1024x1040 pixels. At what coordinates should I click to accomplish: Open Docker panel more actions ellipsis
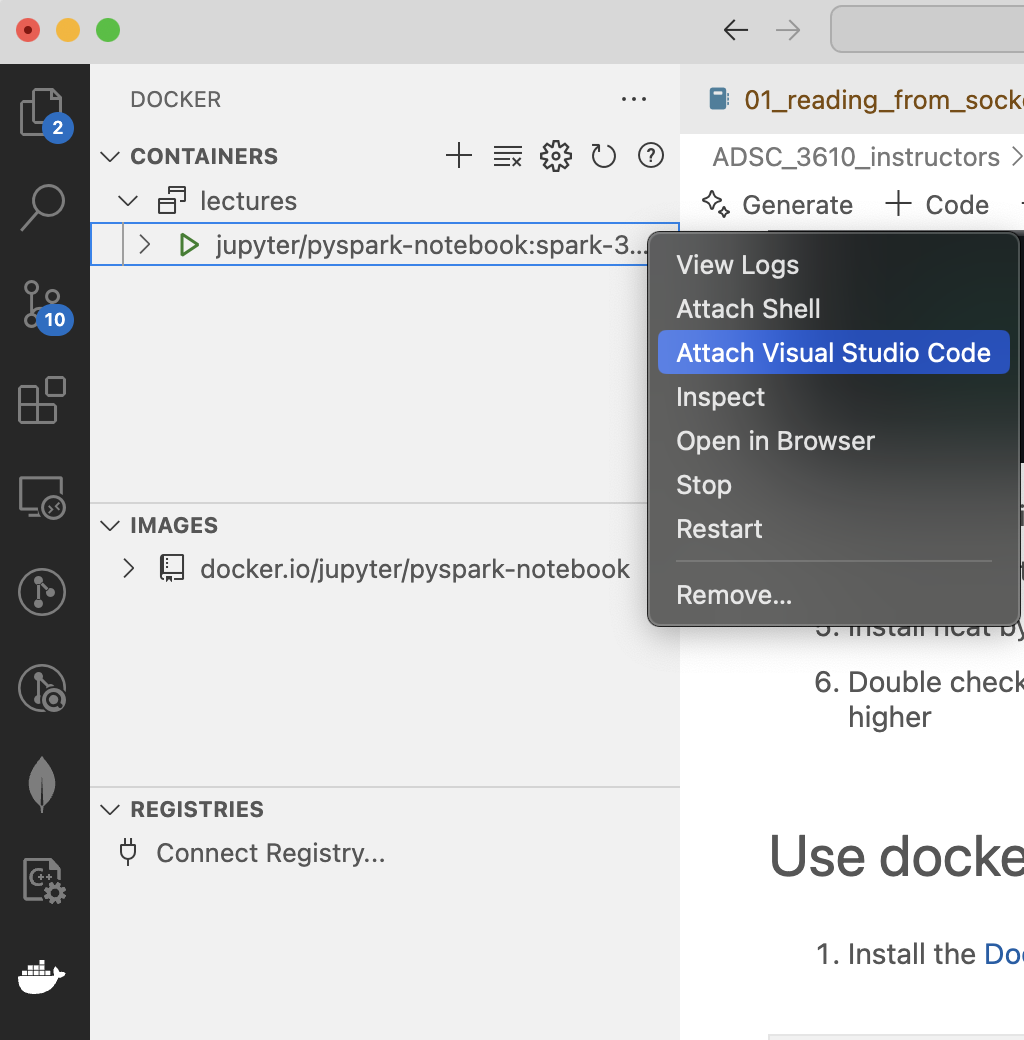634,99
